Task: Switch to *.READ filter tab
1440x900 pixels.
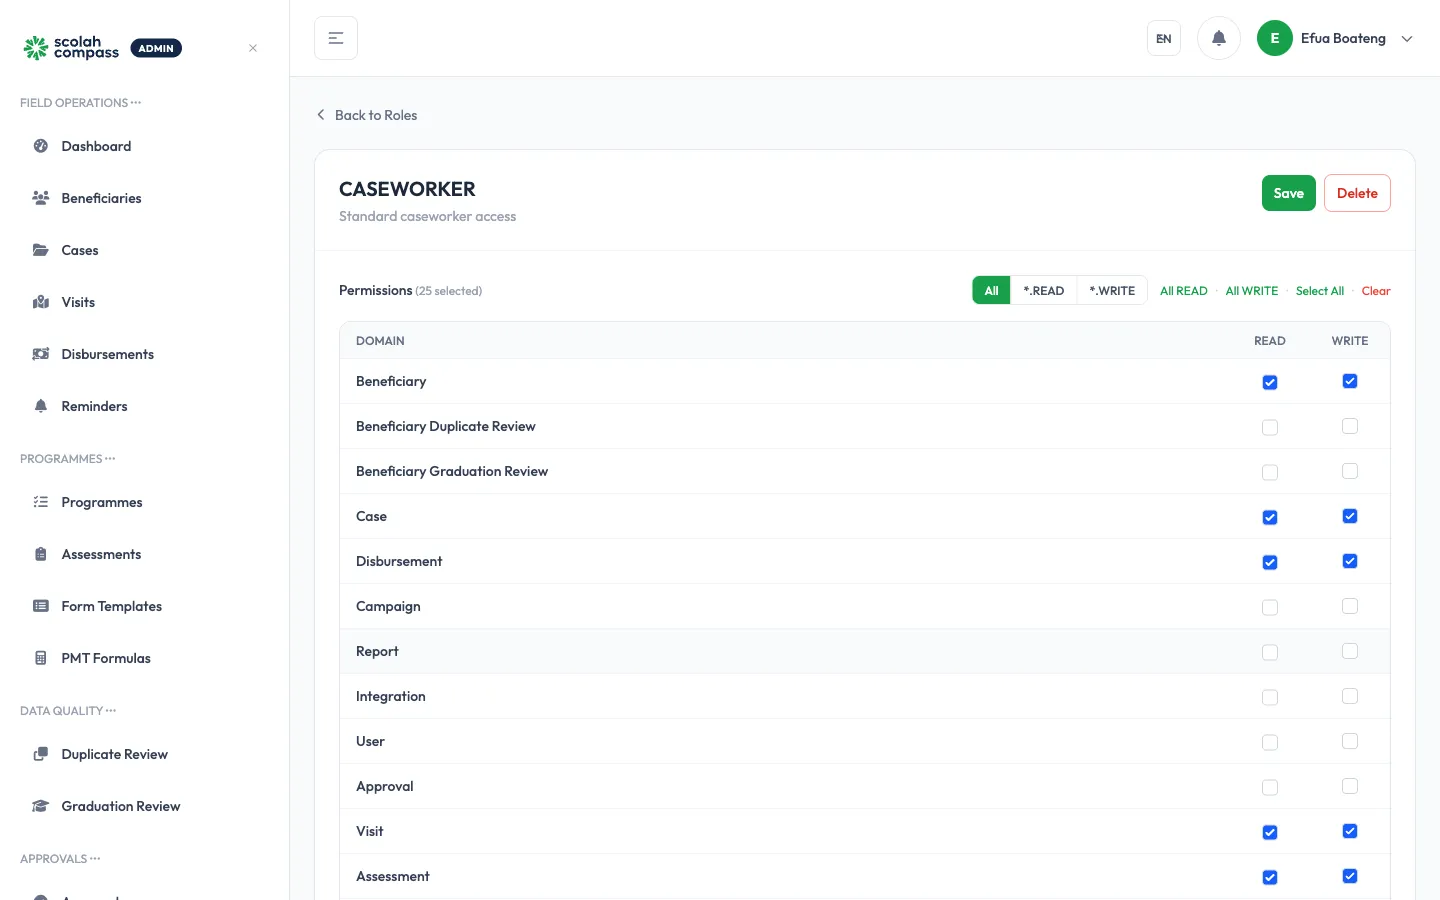Action: click(1044, 291)
